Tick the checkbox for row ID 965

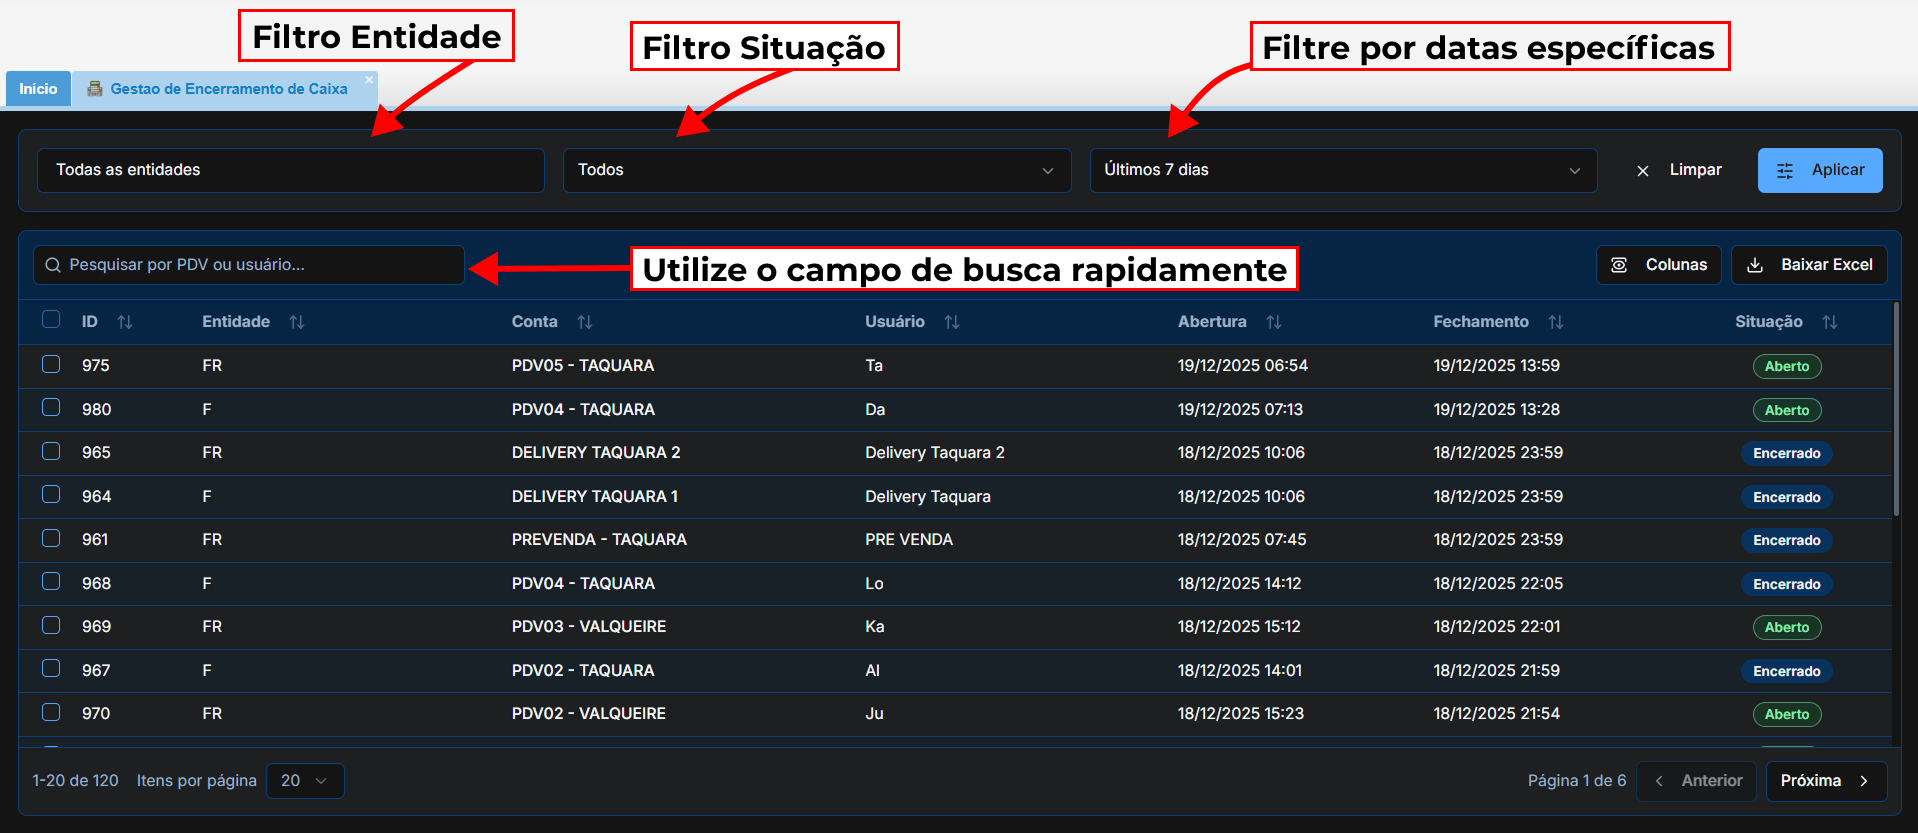tap(51, 451)
